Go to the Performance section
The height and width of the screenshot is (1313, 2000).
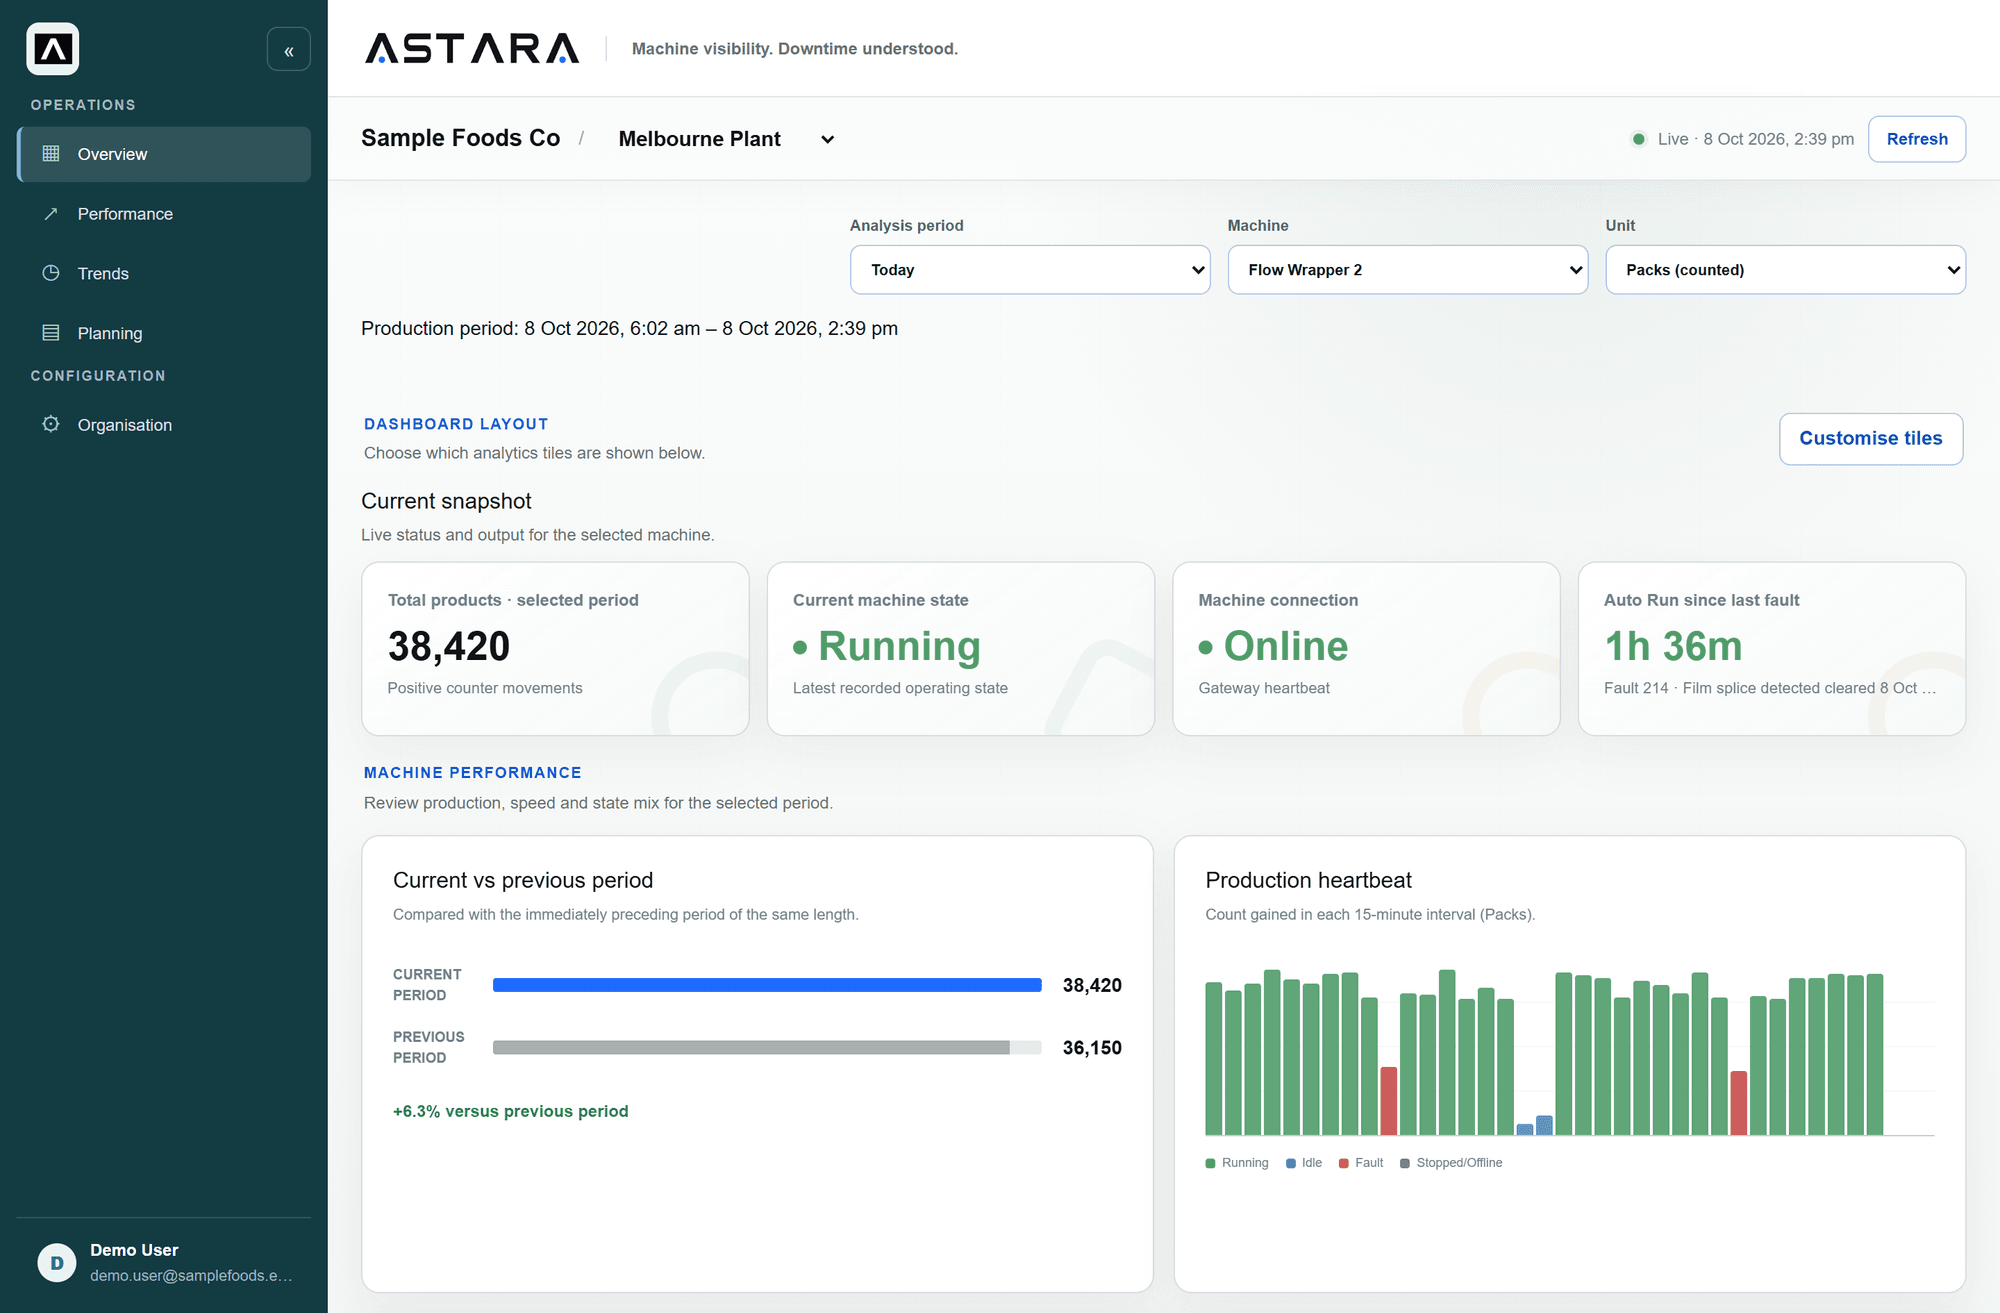(x=164, y=214)
